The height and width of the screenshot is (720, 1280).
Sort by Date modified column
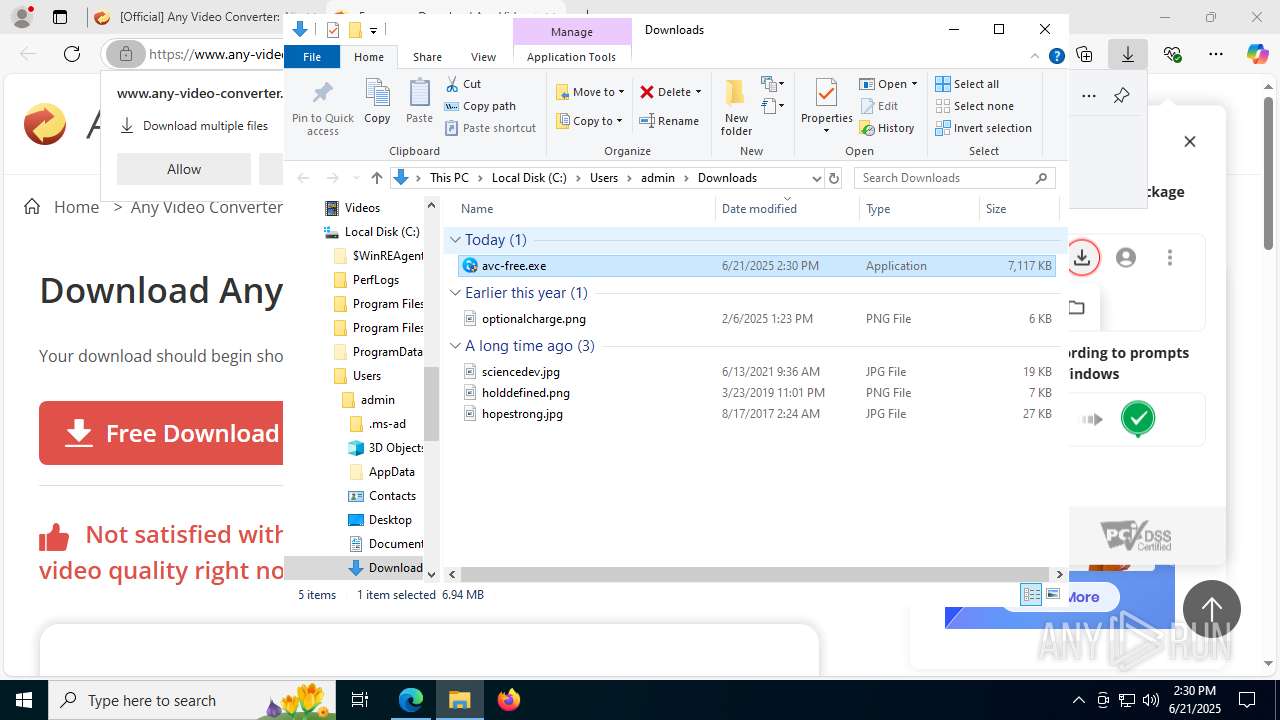787,208
